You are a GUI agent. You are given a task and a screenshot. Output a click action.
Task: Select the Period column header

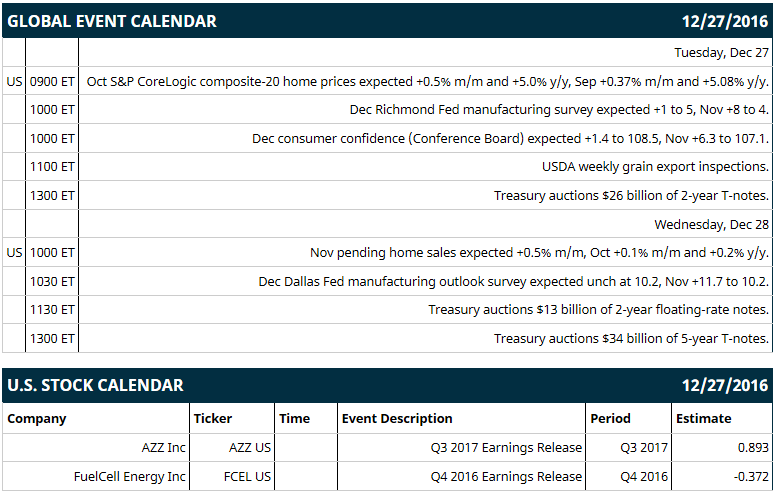(610, 419)
